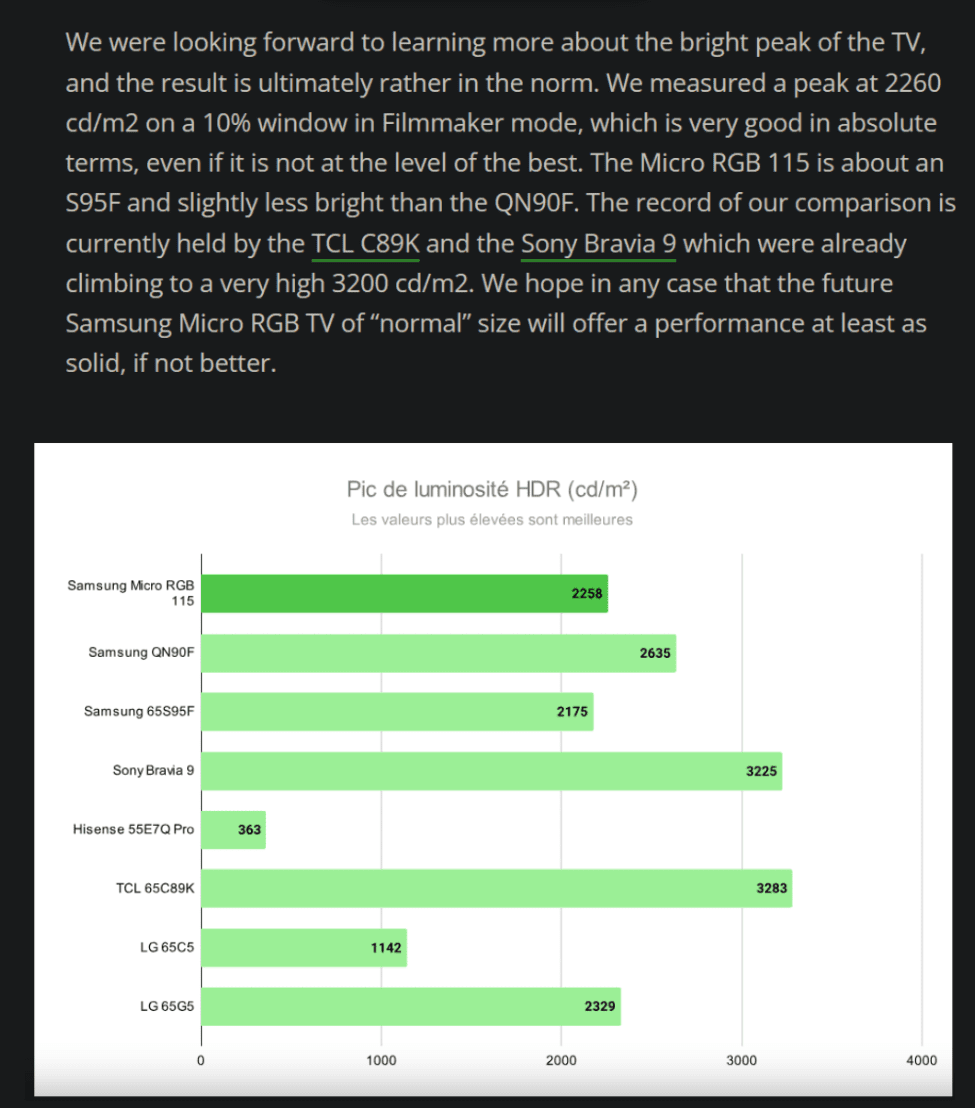Click the 3283 value label
This screenshot has height=1108, width=975.
tap(773, 888)
